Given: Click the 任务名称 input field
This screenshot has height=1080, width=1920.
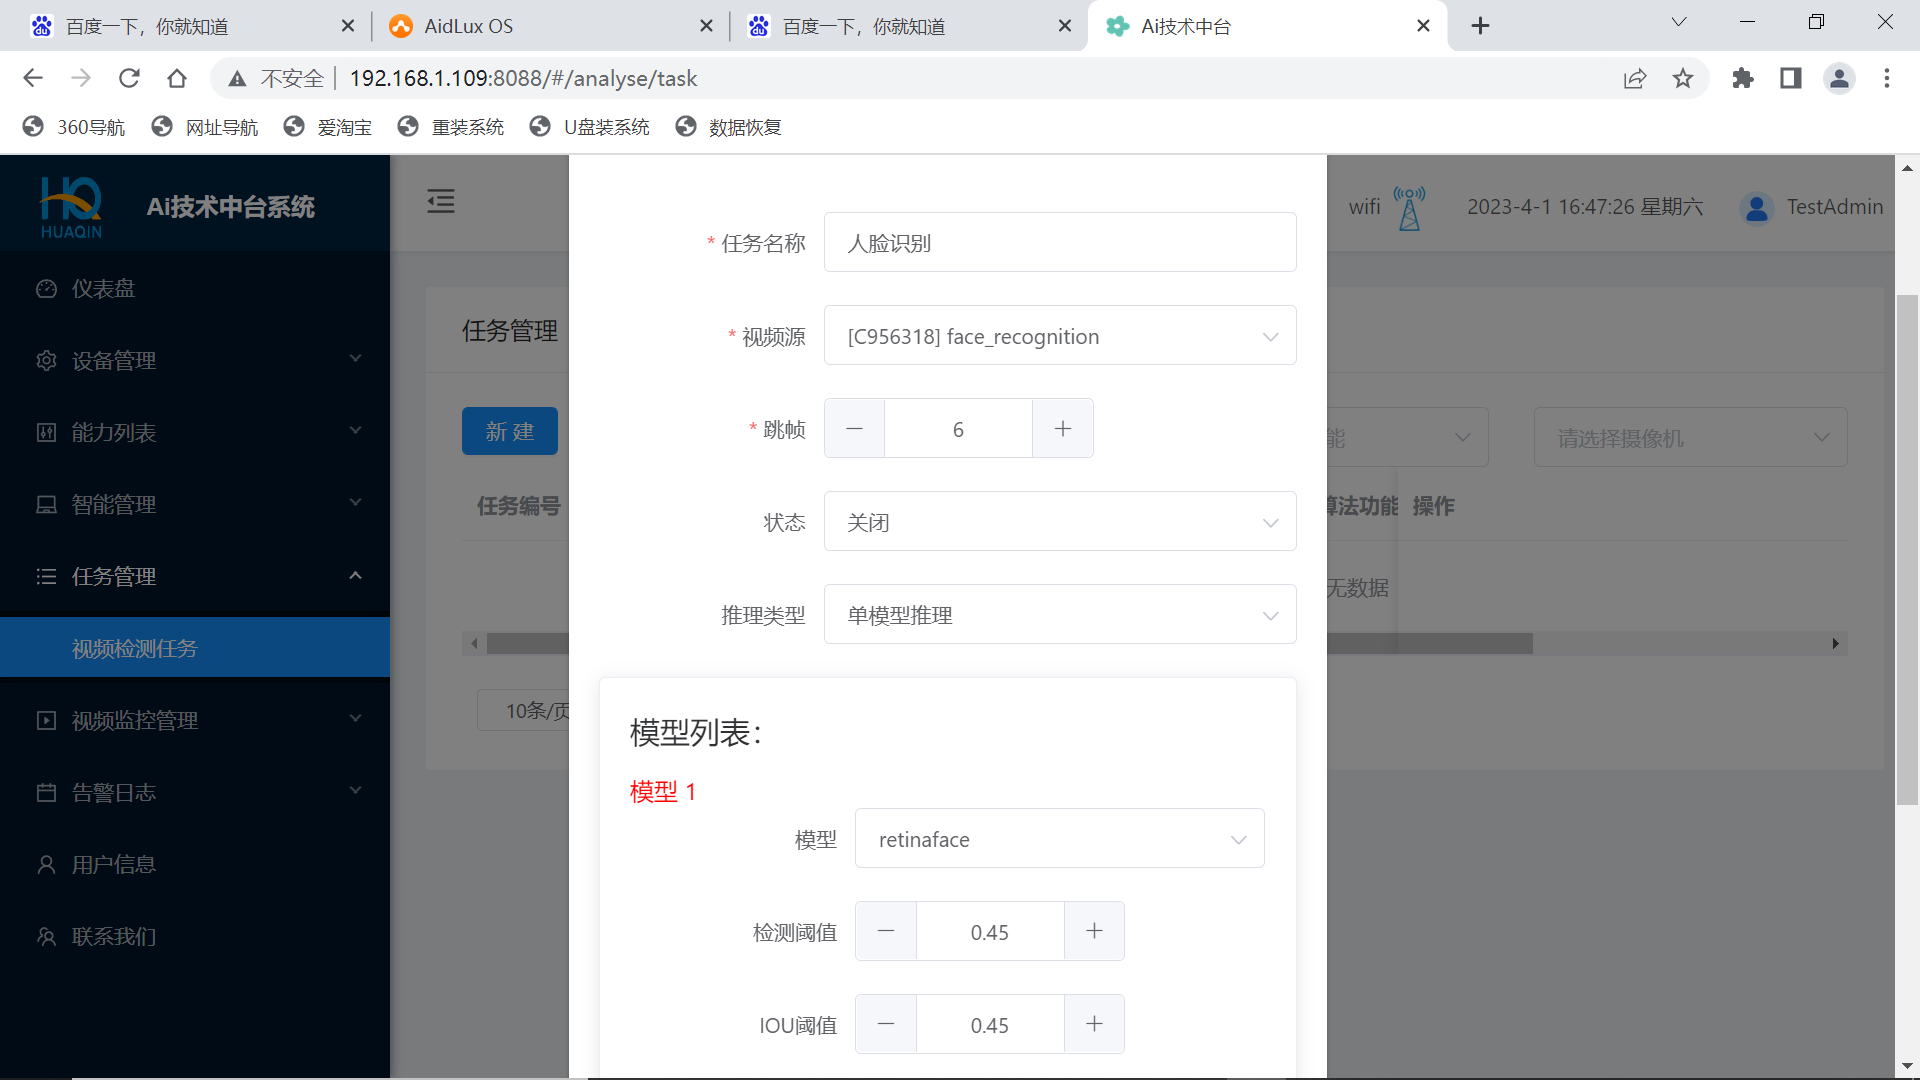Looking at the screenshot, I should click(1060, 243).
